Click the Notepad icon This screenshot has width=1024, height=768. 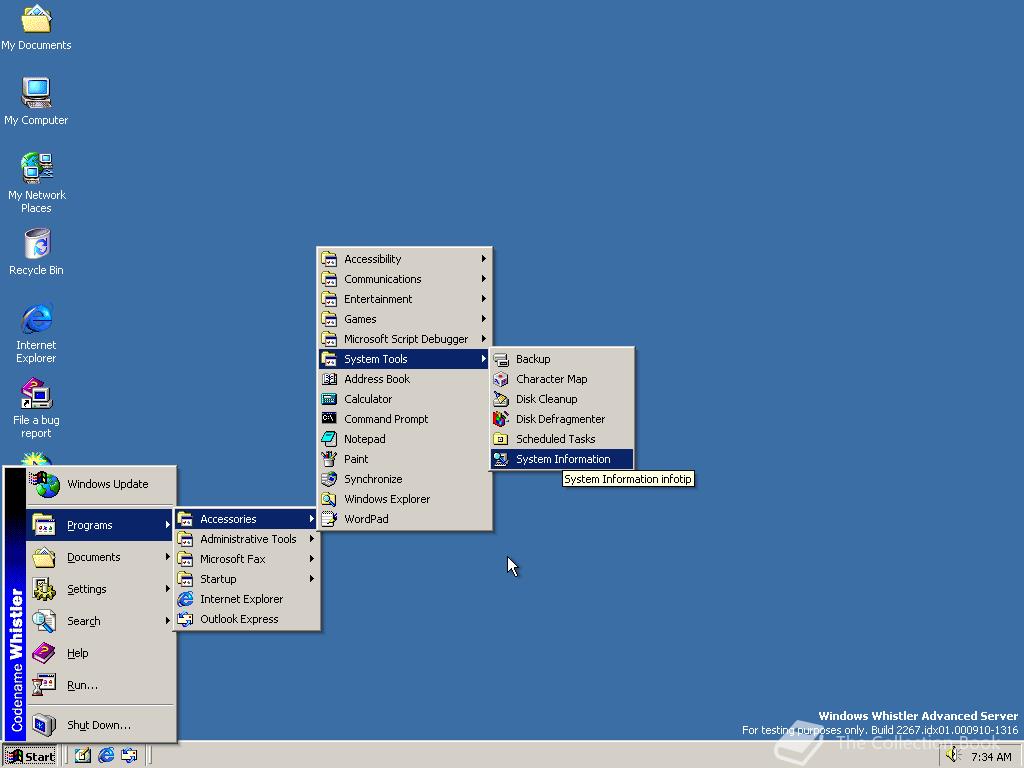click(329, 439)
